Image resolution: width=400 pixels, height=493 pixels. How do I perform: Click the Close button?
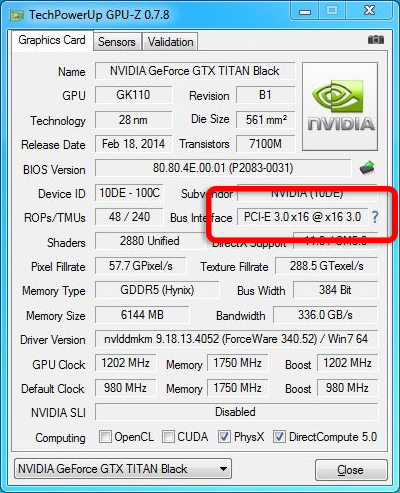(351, 470)
